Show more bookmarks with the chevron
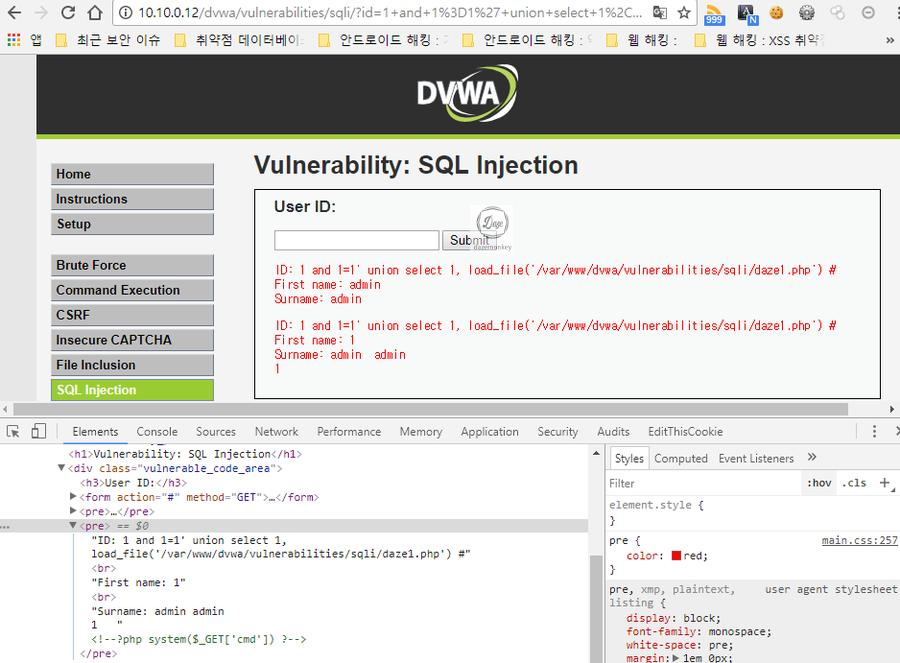Image resolution: width=900 pixels, height=663 pixels. (x=890, y=40)
